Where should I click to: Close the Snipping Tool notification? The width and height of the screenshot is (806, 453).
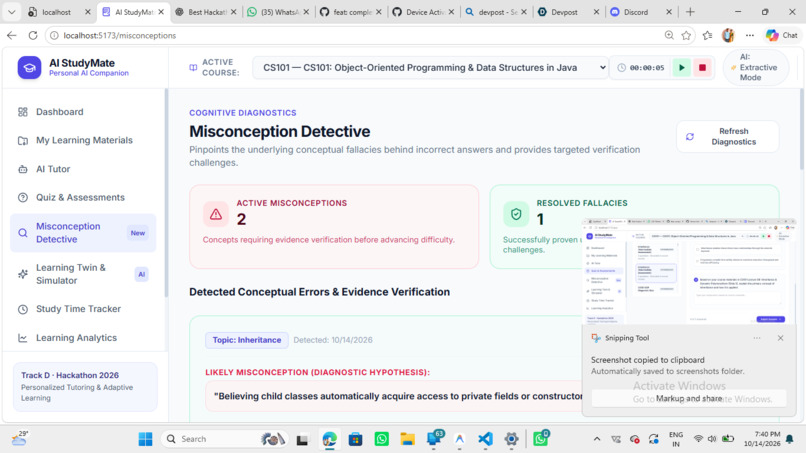tap(780, 338)
